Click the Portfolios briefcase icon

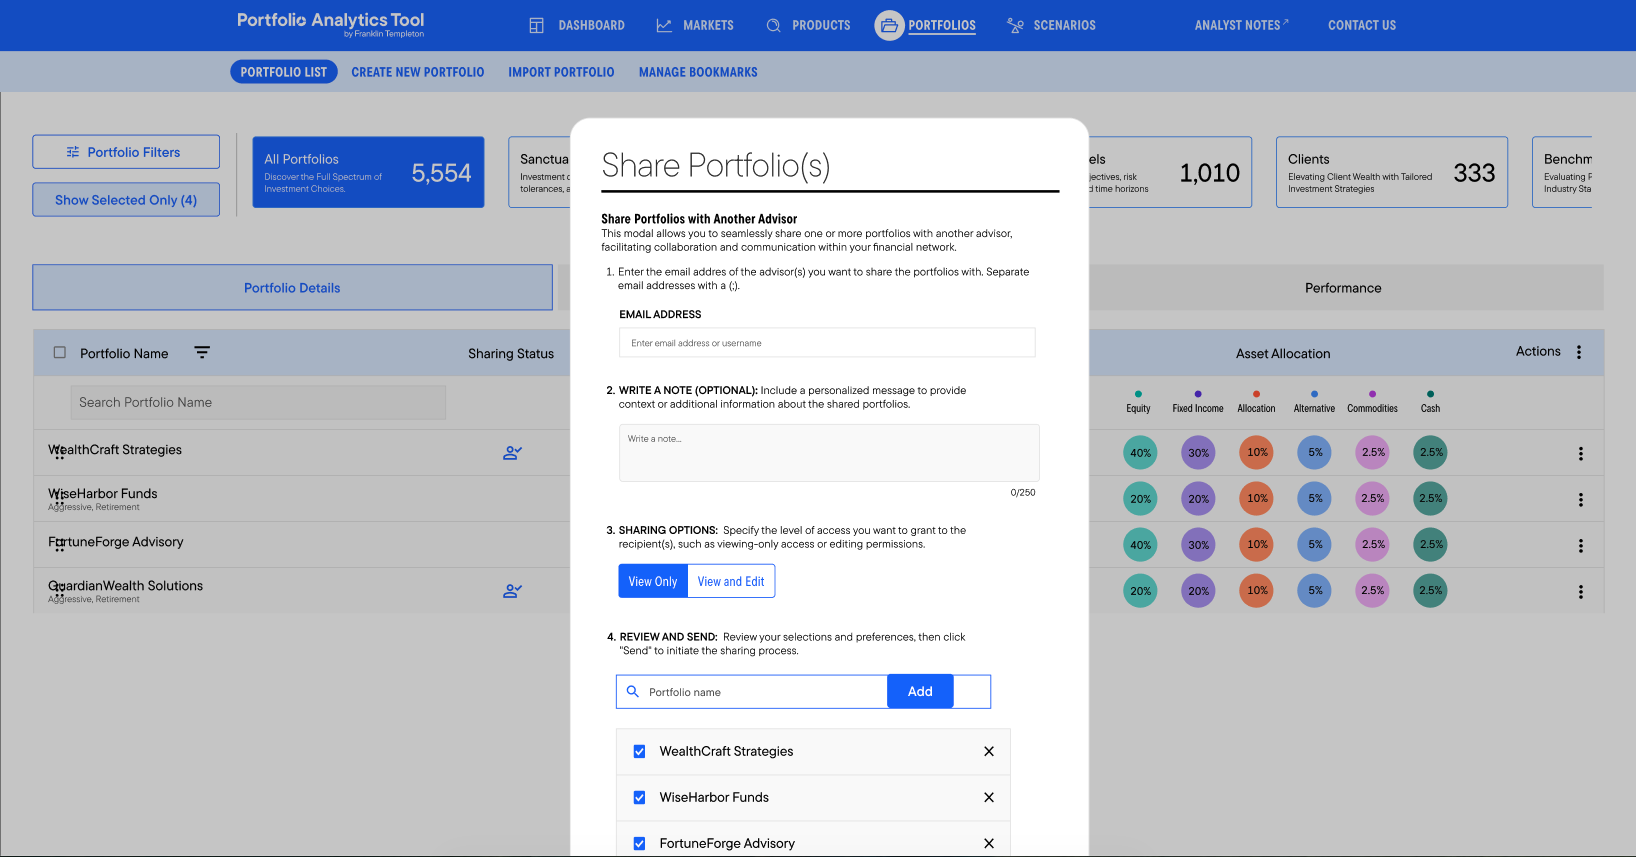point(889,25)
